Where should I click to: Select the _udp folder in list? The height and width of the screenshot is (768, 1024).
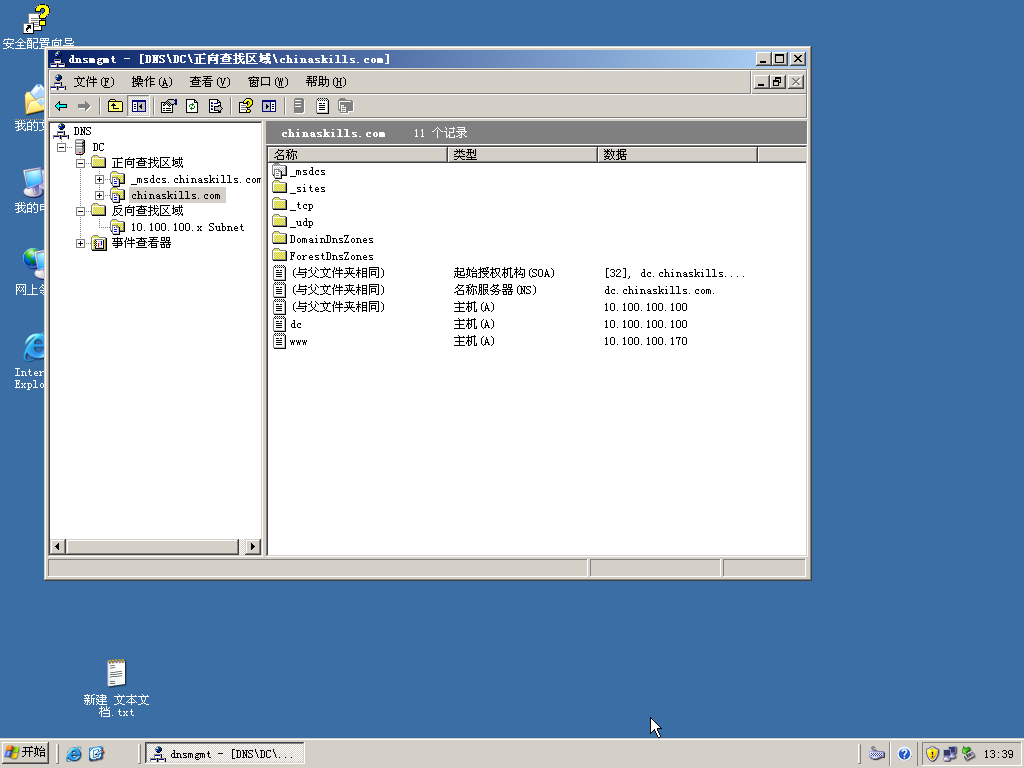[x=302, y=223]
